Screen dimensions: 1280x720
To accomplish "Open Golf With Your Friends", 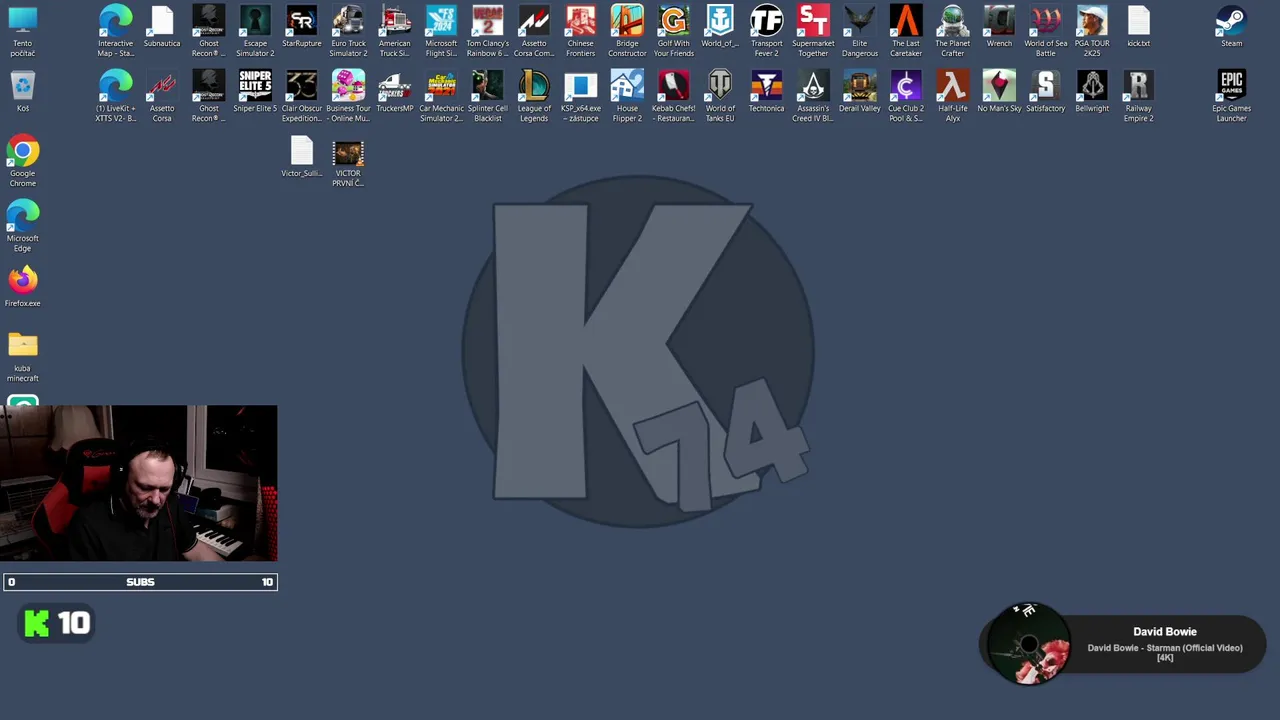I will (x=673, y=31).
